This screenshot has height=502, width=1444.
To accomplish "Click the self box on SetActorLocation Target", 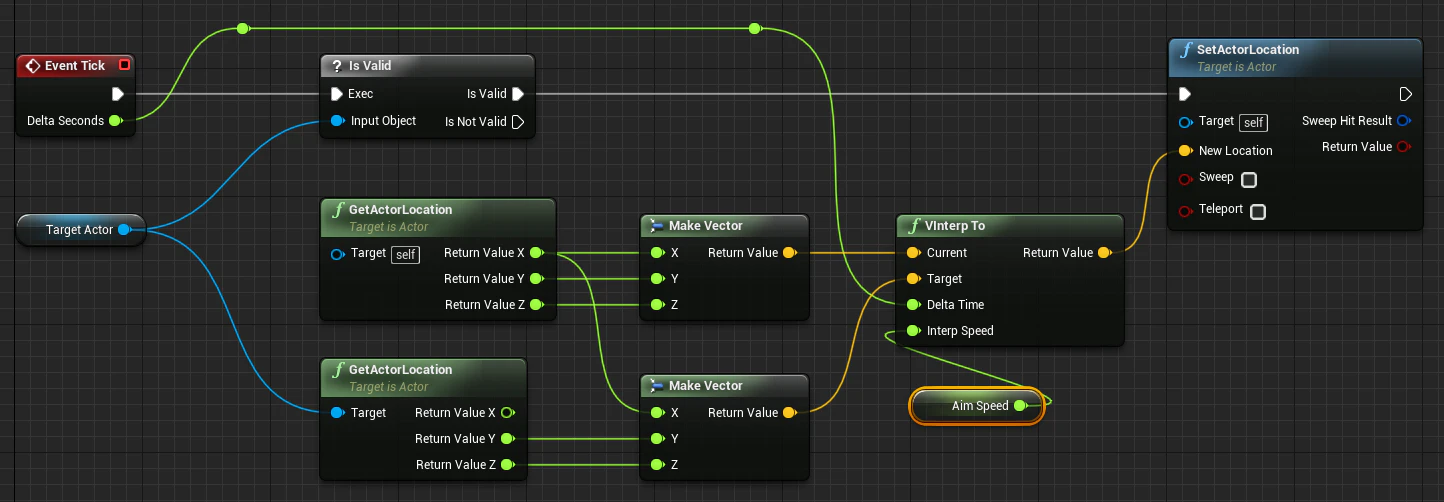I will pyautogui.click(x=1254, y=122).
